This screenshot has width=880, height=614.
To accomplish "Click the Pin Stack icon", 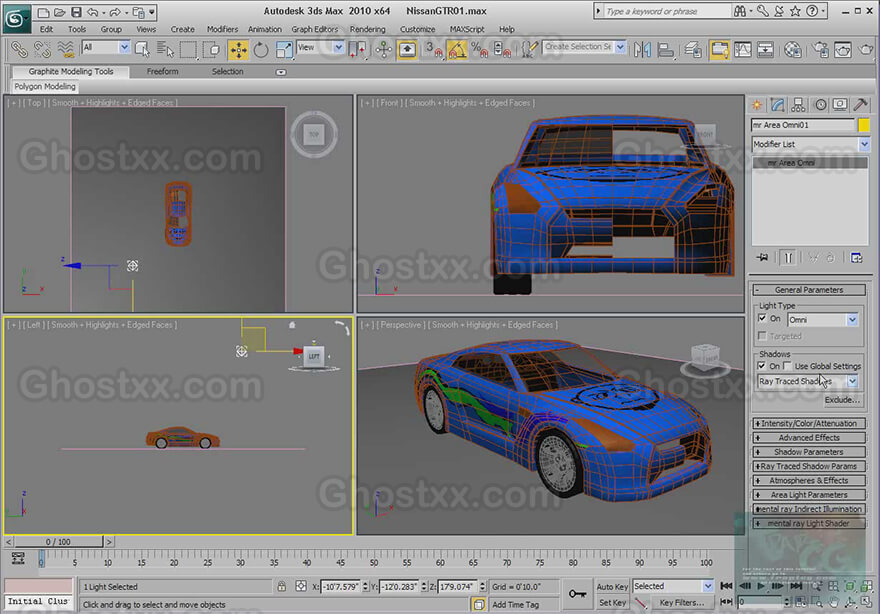I will pos(762,258).
